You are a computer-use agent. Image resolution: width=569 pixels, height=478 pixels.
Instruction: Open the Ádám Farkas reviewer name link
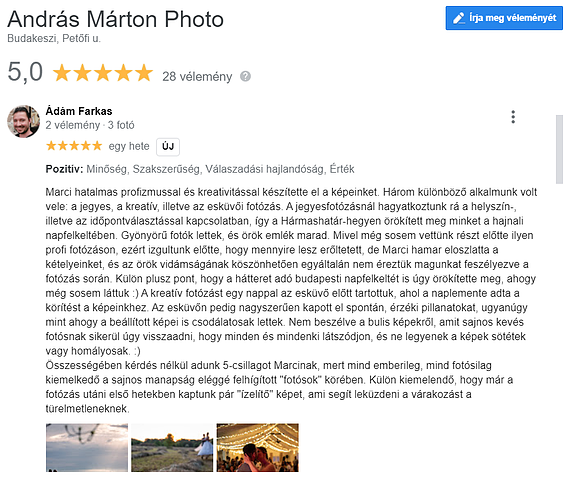[x=79, y=111]
